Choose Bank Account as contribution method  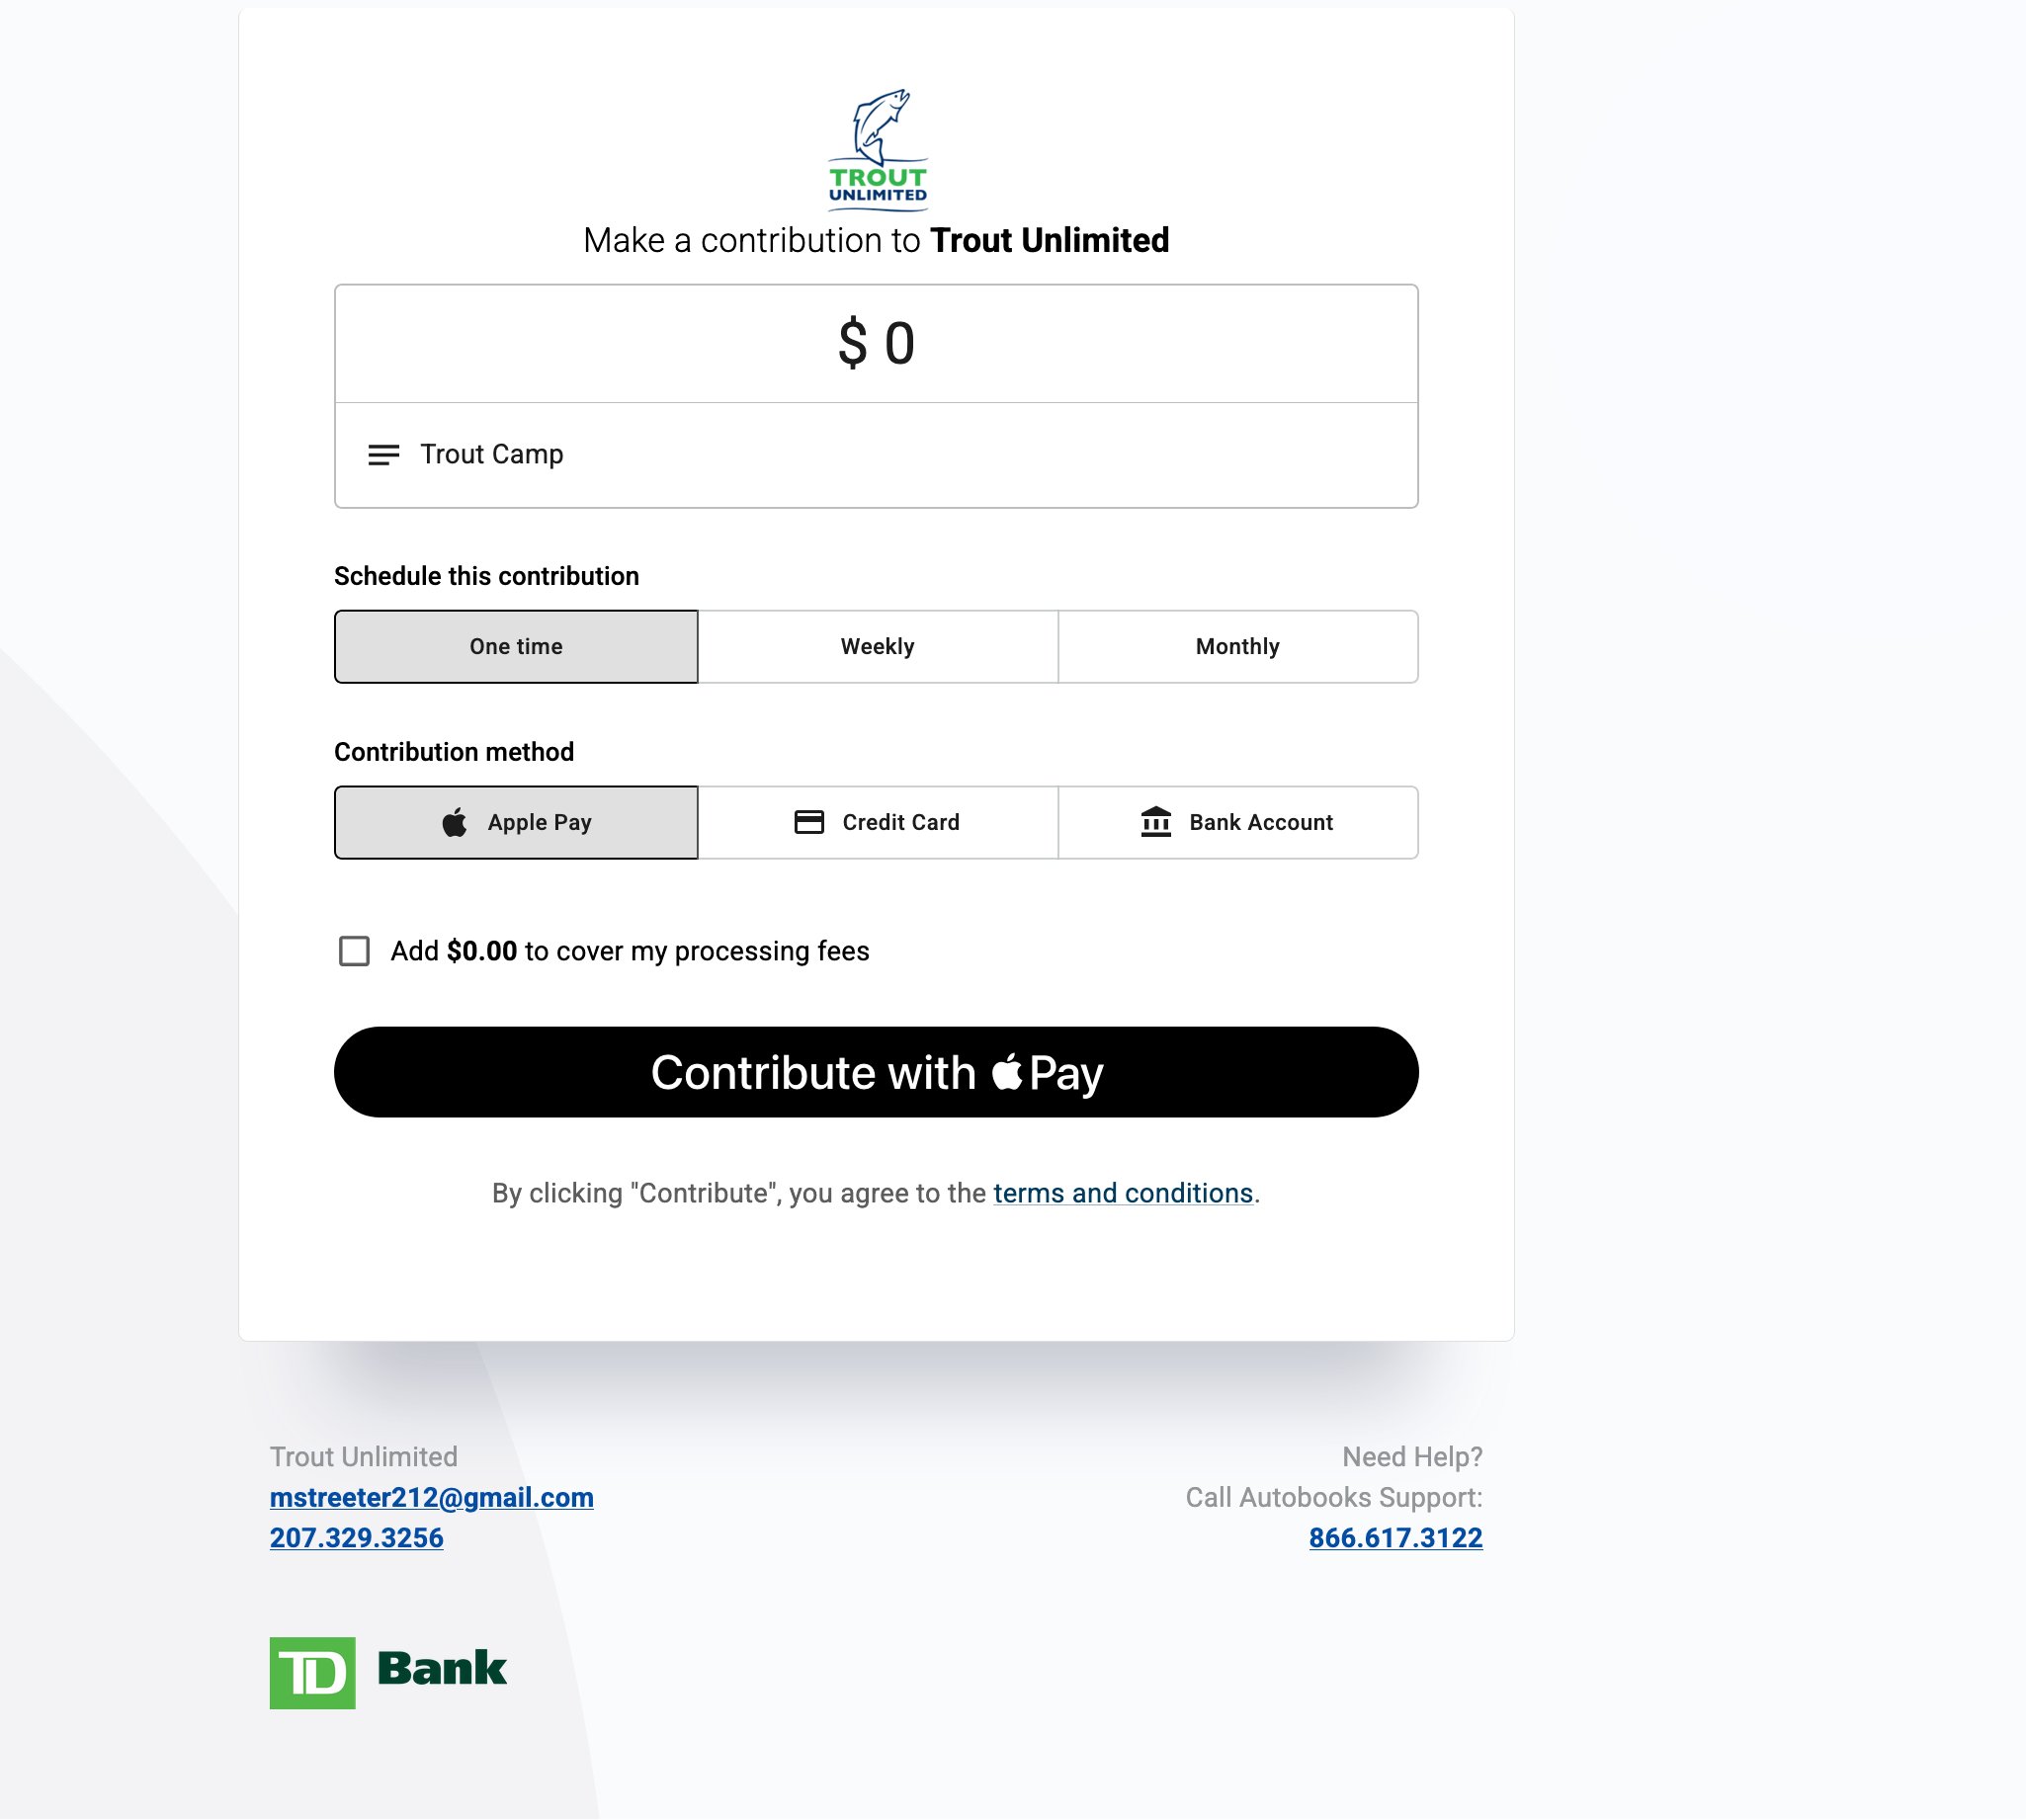pos(1237,823)
